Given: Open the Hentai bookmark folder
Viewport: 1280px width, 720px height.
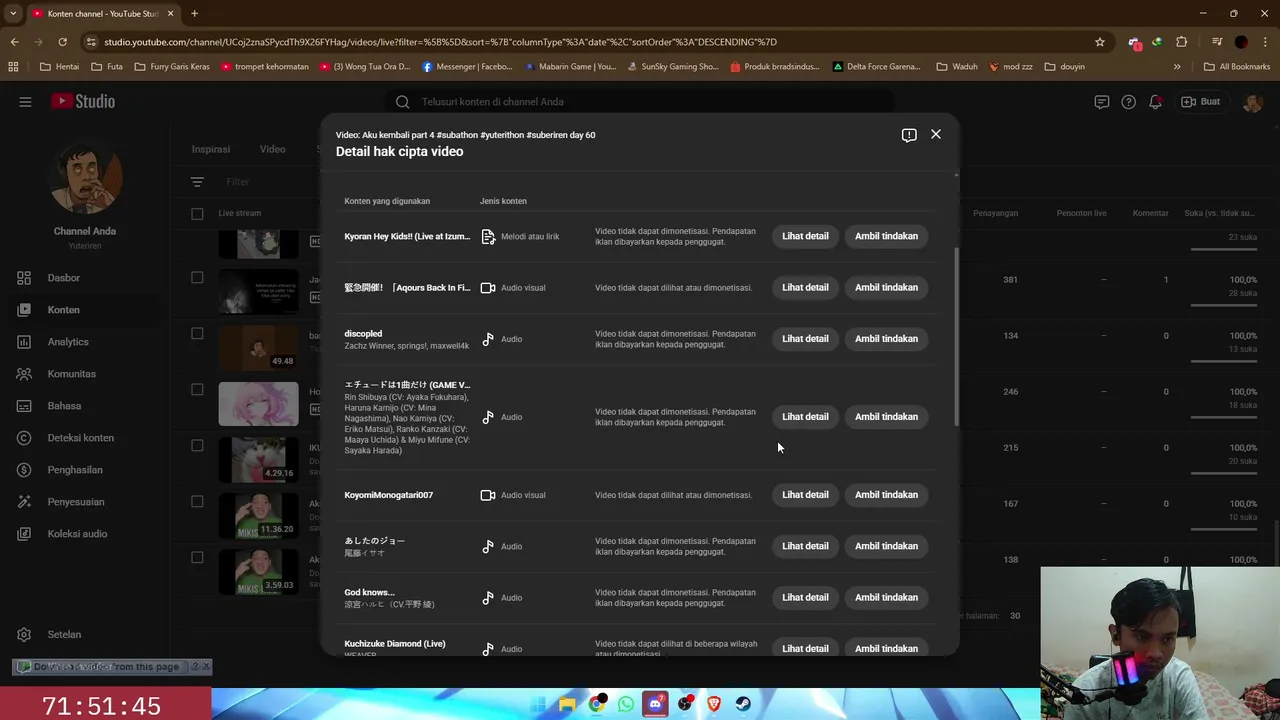Looking at the screenshot, I should (x=59, y=67).
